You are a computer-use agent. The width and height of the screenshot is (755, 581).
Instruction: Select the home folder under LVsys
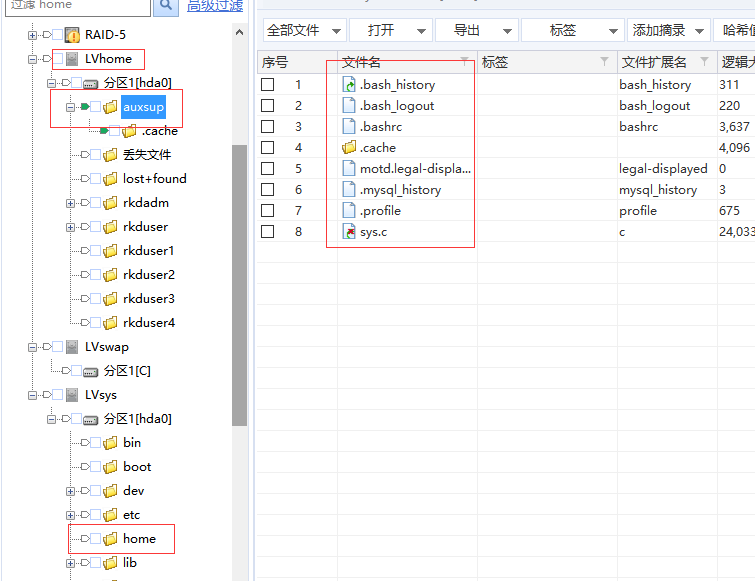click(x=140, y=539)
